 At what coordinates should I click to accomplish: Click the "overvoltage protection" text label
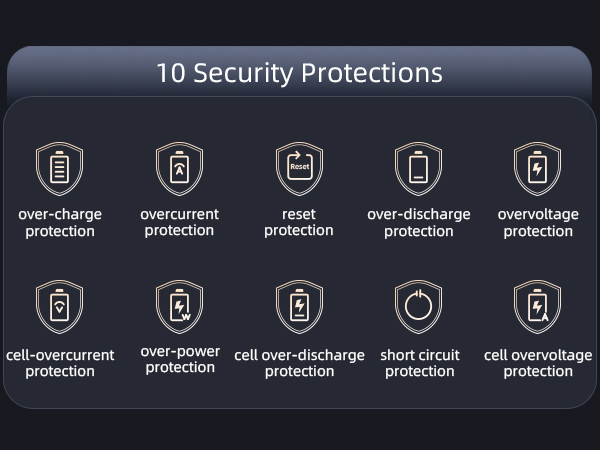click(x=538, y=223)
